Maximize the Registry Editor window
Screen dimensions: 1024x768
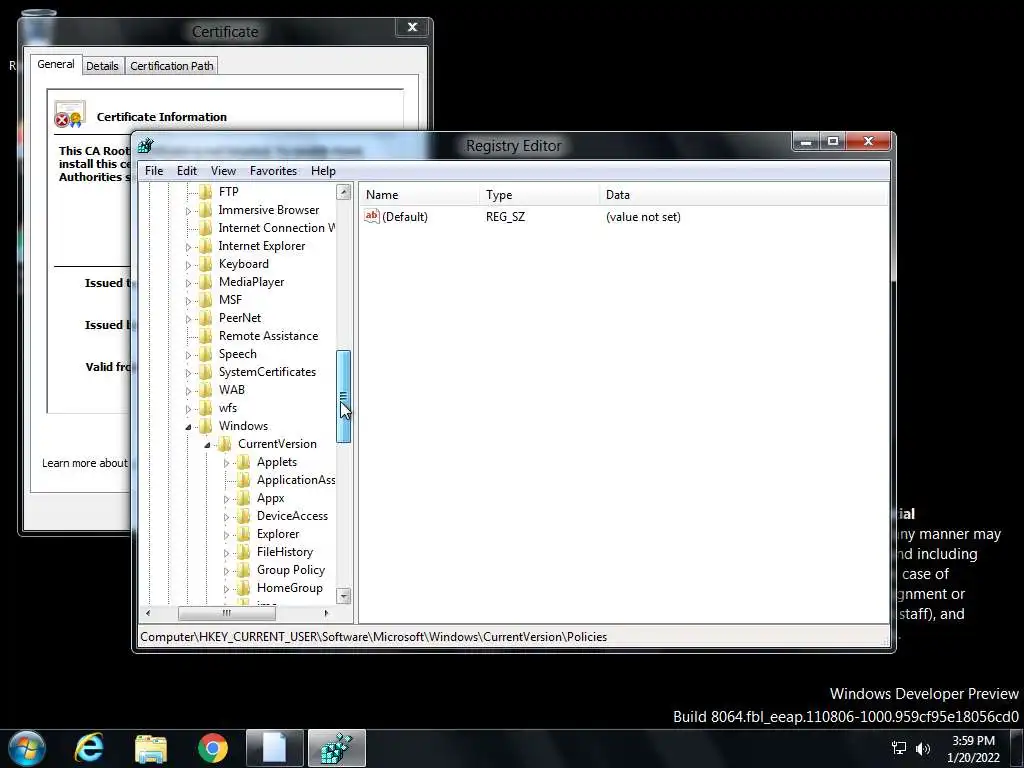tap(833, 141)
